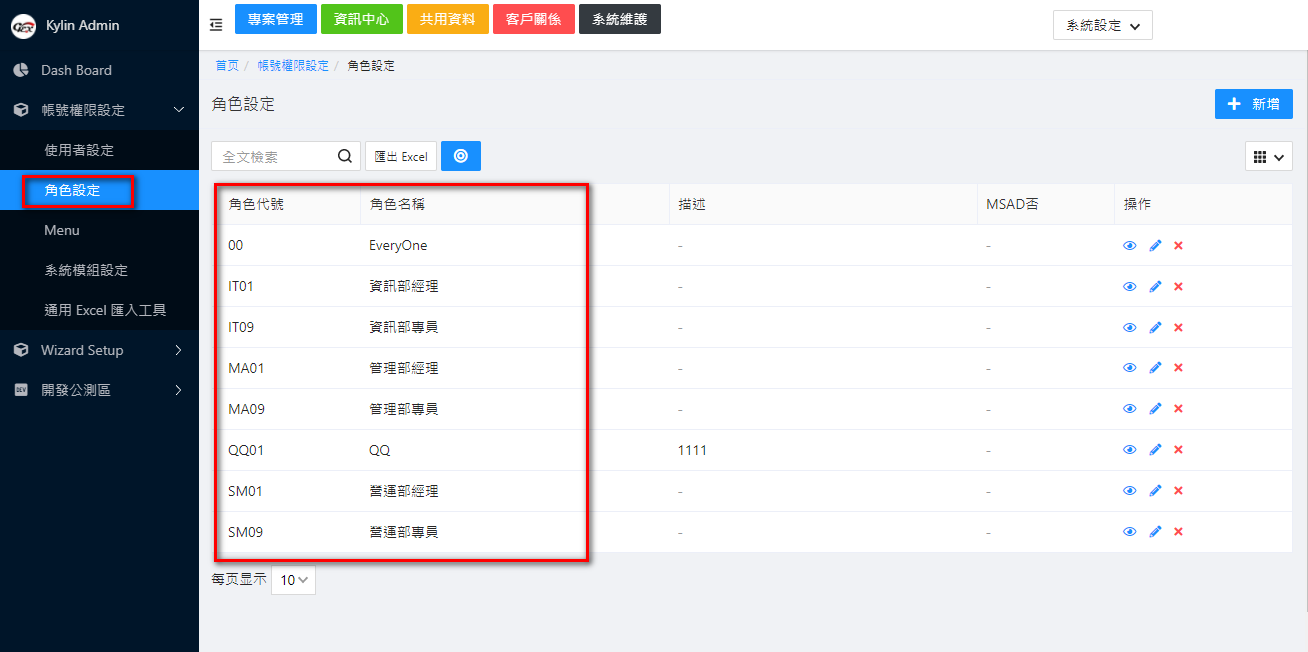Click the eye icon for SM01 row
The height and width of the screenshot is (652, 1308).
[1130, 492]
